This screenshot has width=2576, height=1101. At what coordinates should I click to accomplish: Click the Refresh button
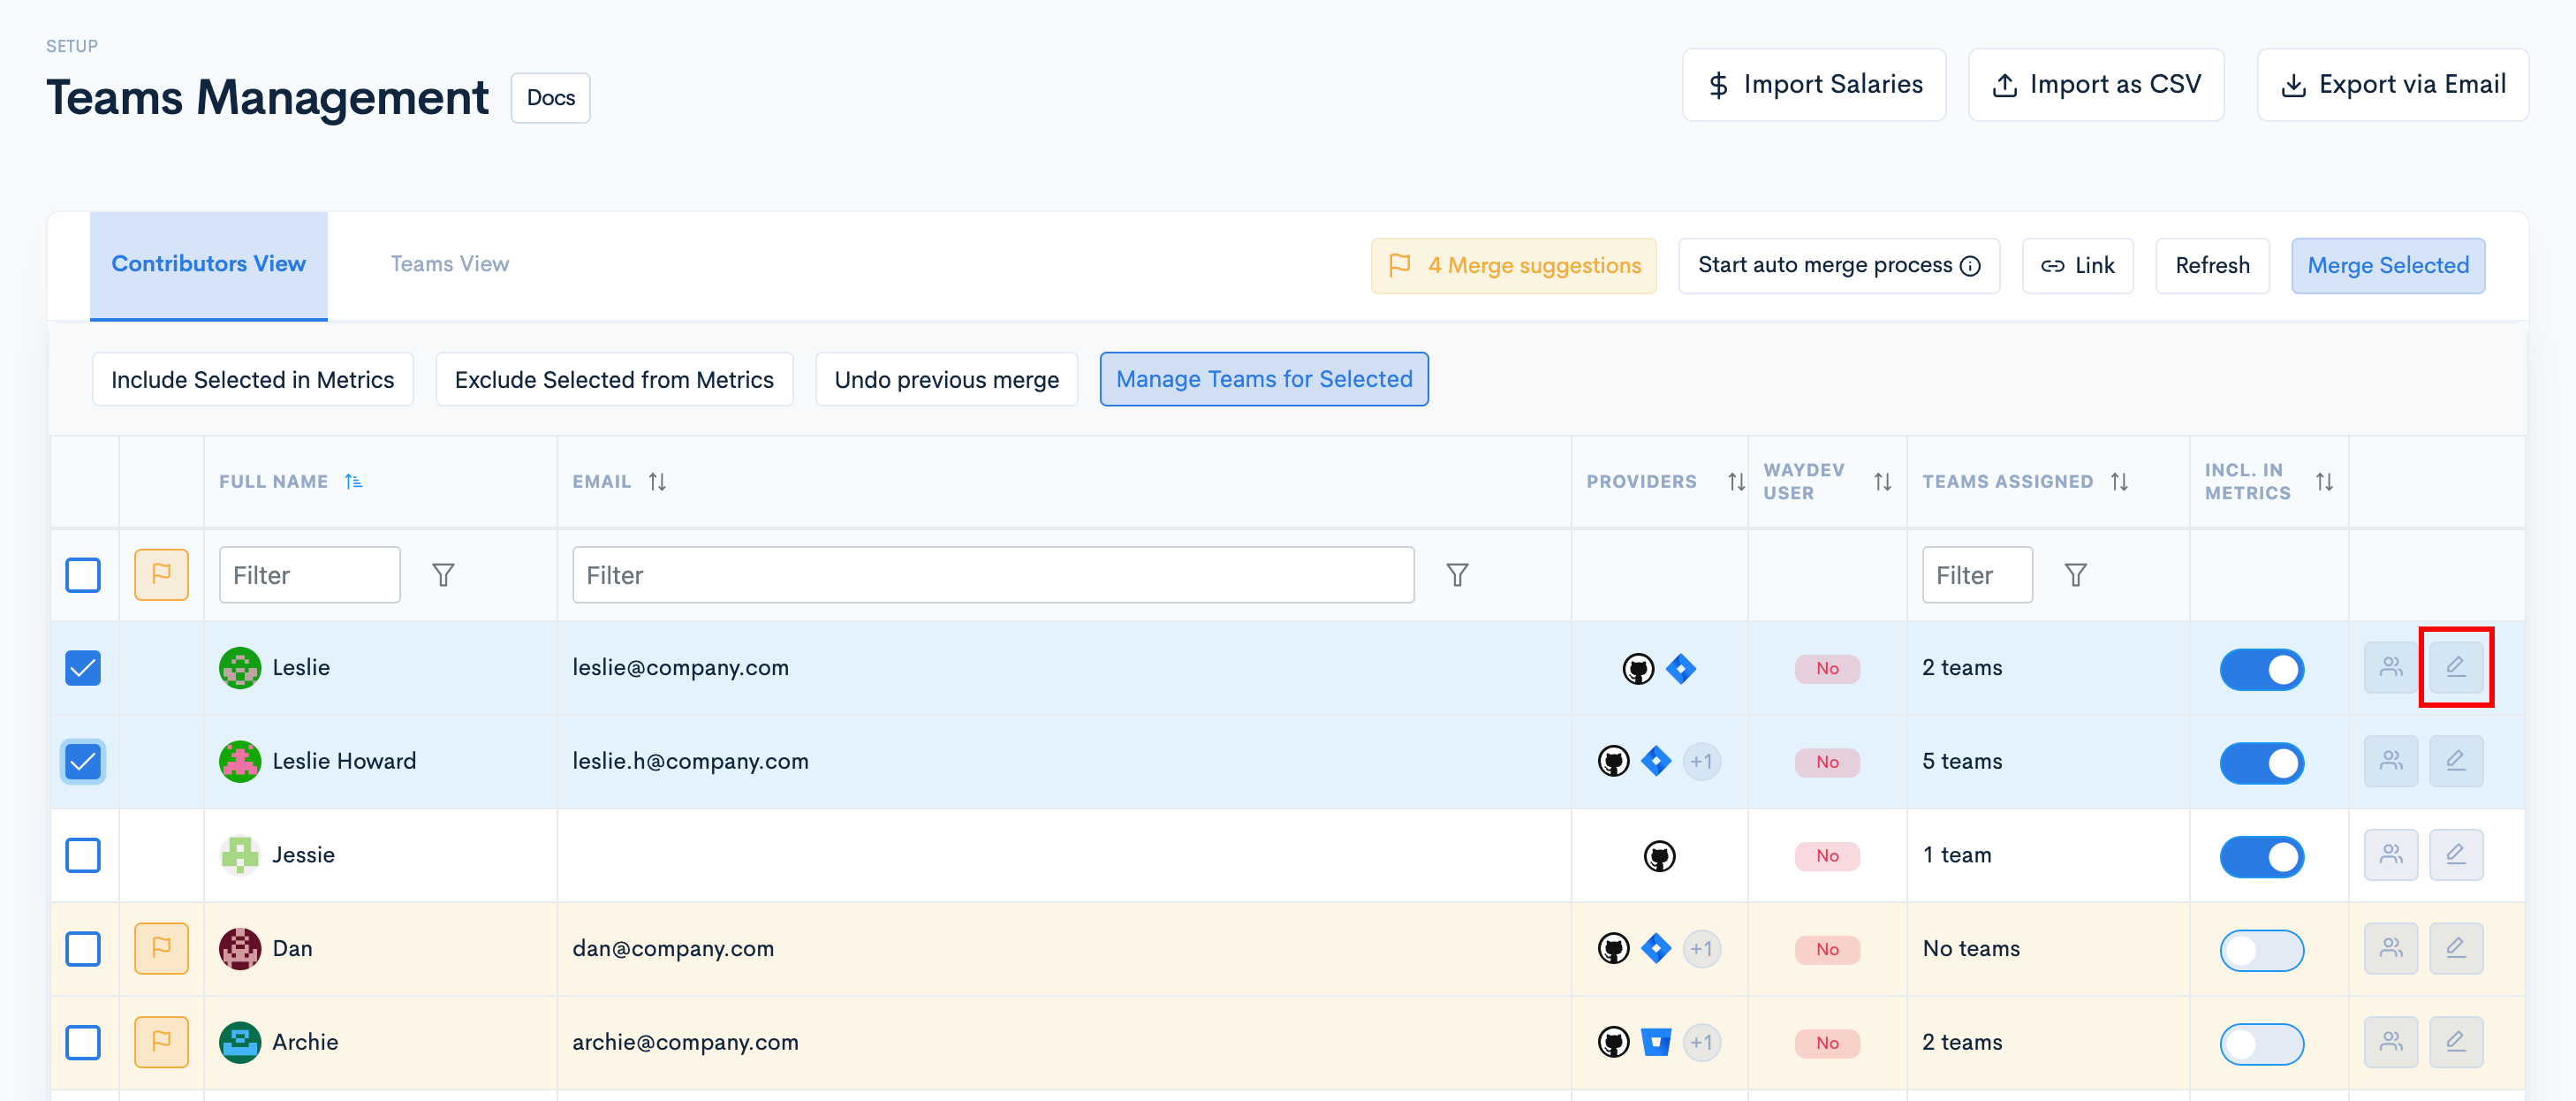pos(2212,266)
